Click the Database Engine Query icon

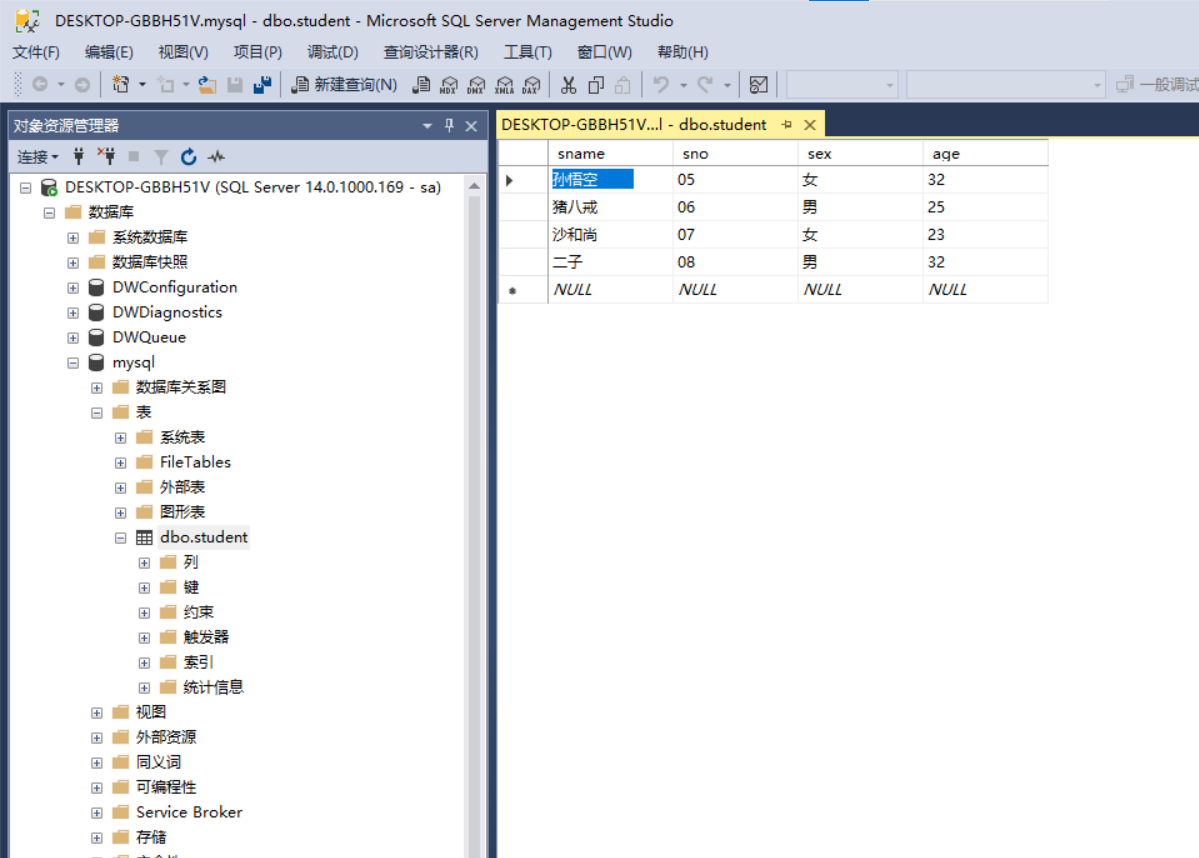point(421,84)
